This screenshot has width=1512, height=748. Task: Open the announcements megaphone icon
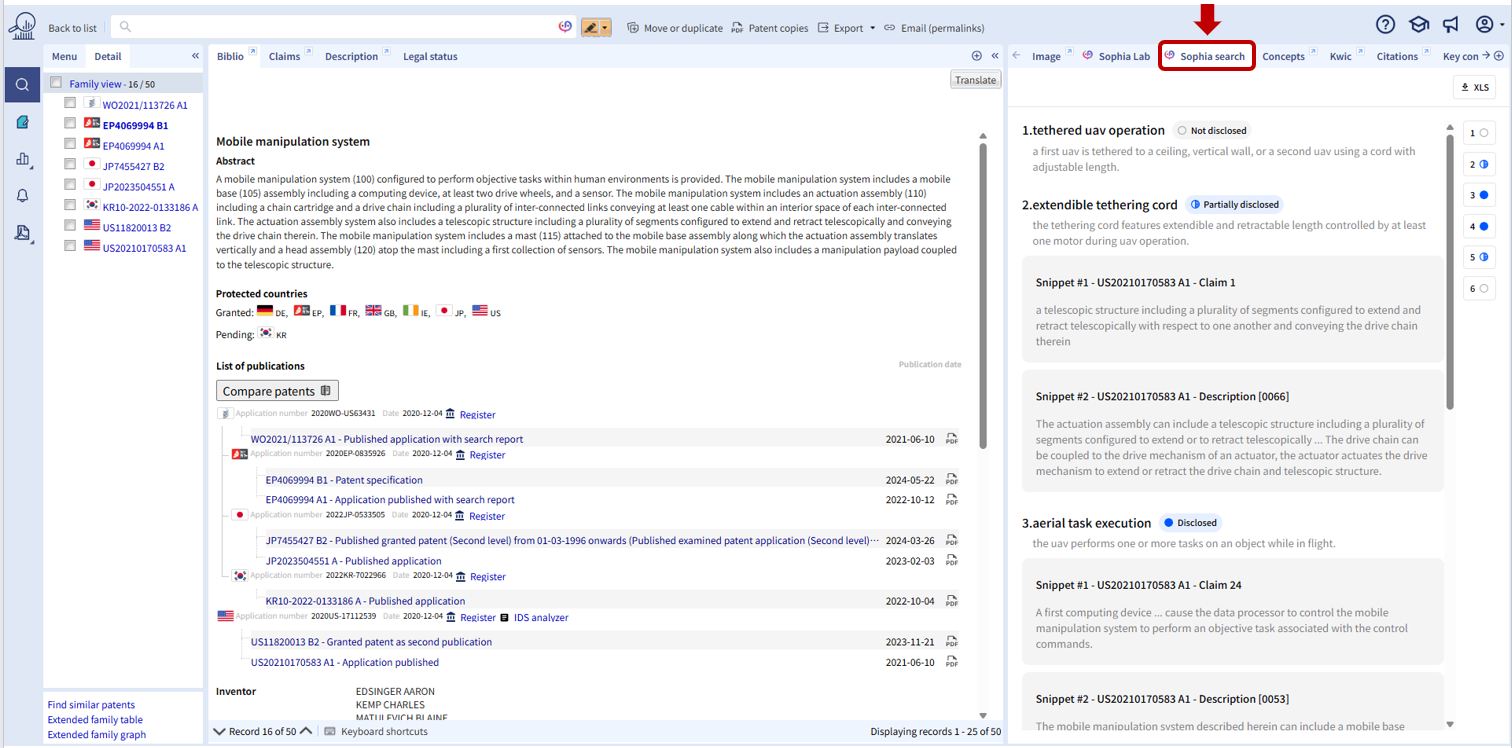tap(1450, 25)
